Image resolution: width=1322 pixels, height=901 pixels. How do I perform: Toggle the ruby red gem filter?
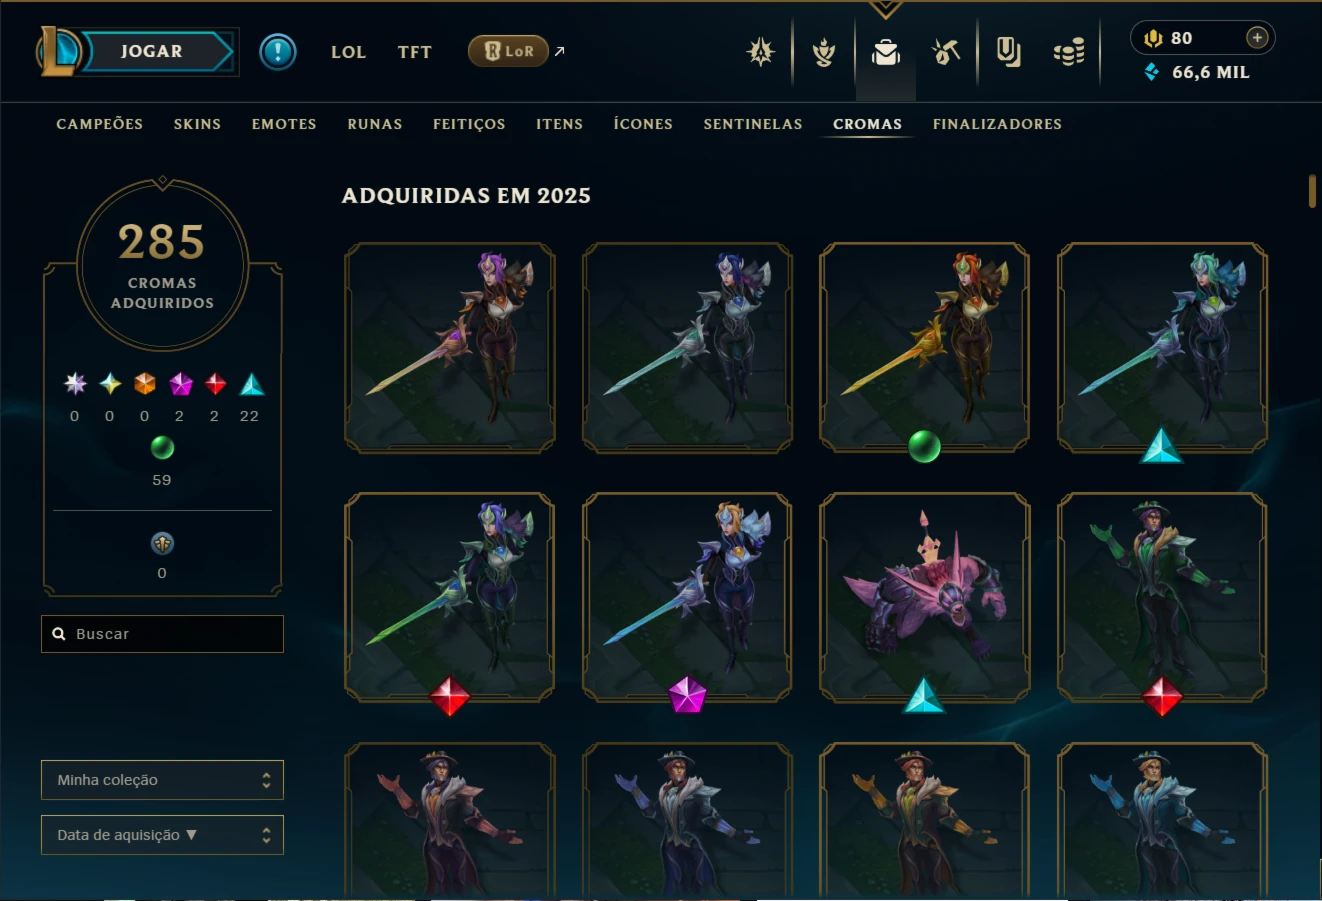[x=215, y=384]
